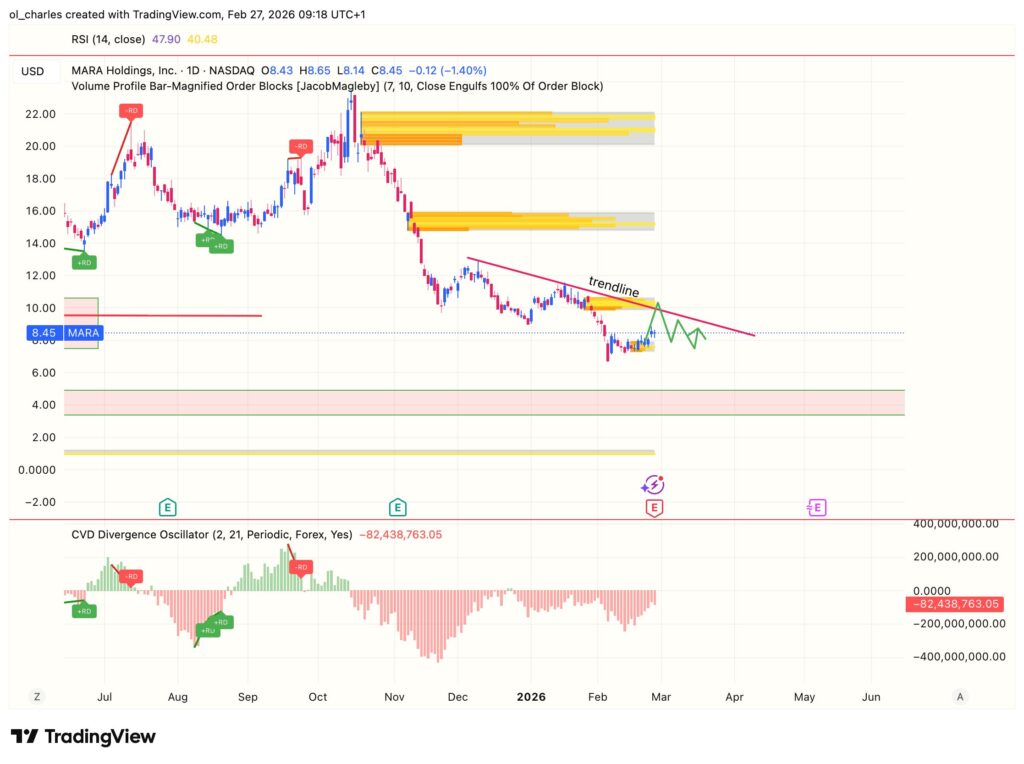
Task: Select the purple AI lightning event icon
Action: coord(653,485)
